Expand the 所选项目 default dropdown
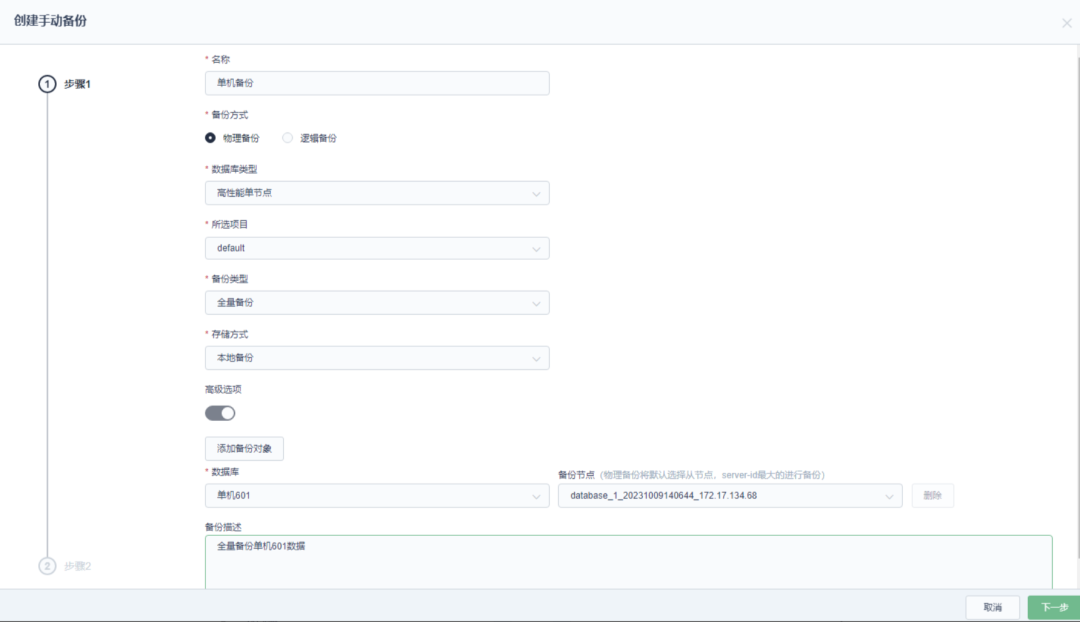 coord(377,248)
